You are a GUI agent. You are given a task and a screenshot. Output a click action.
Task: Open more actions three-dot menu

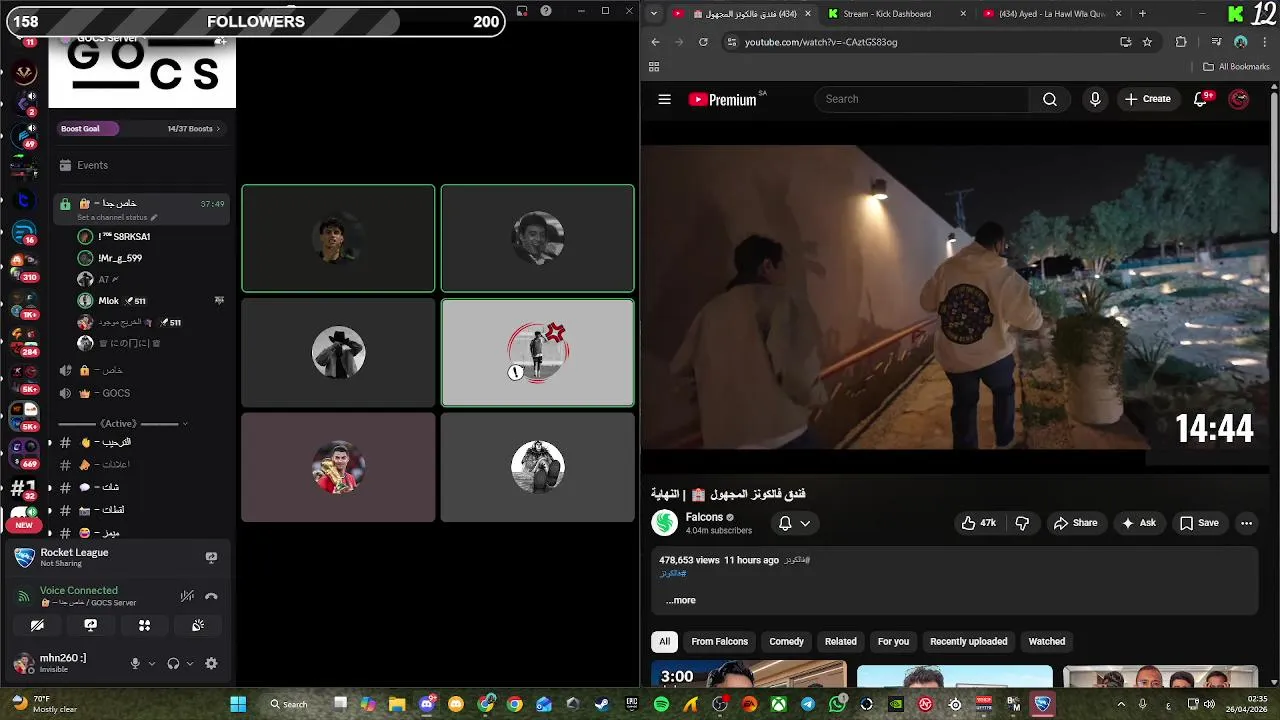point(1246,523)
